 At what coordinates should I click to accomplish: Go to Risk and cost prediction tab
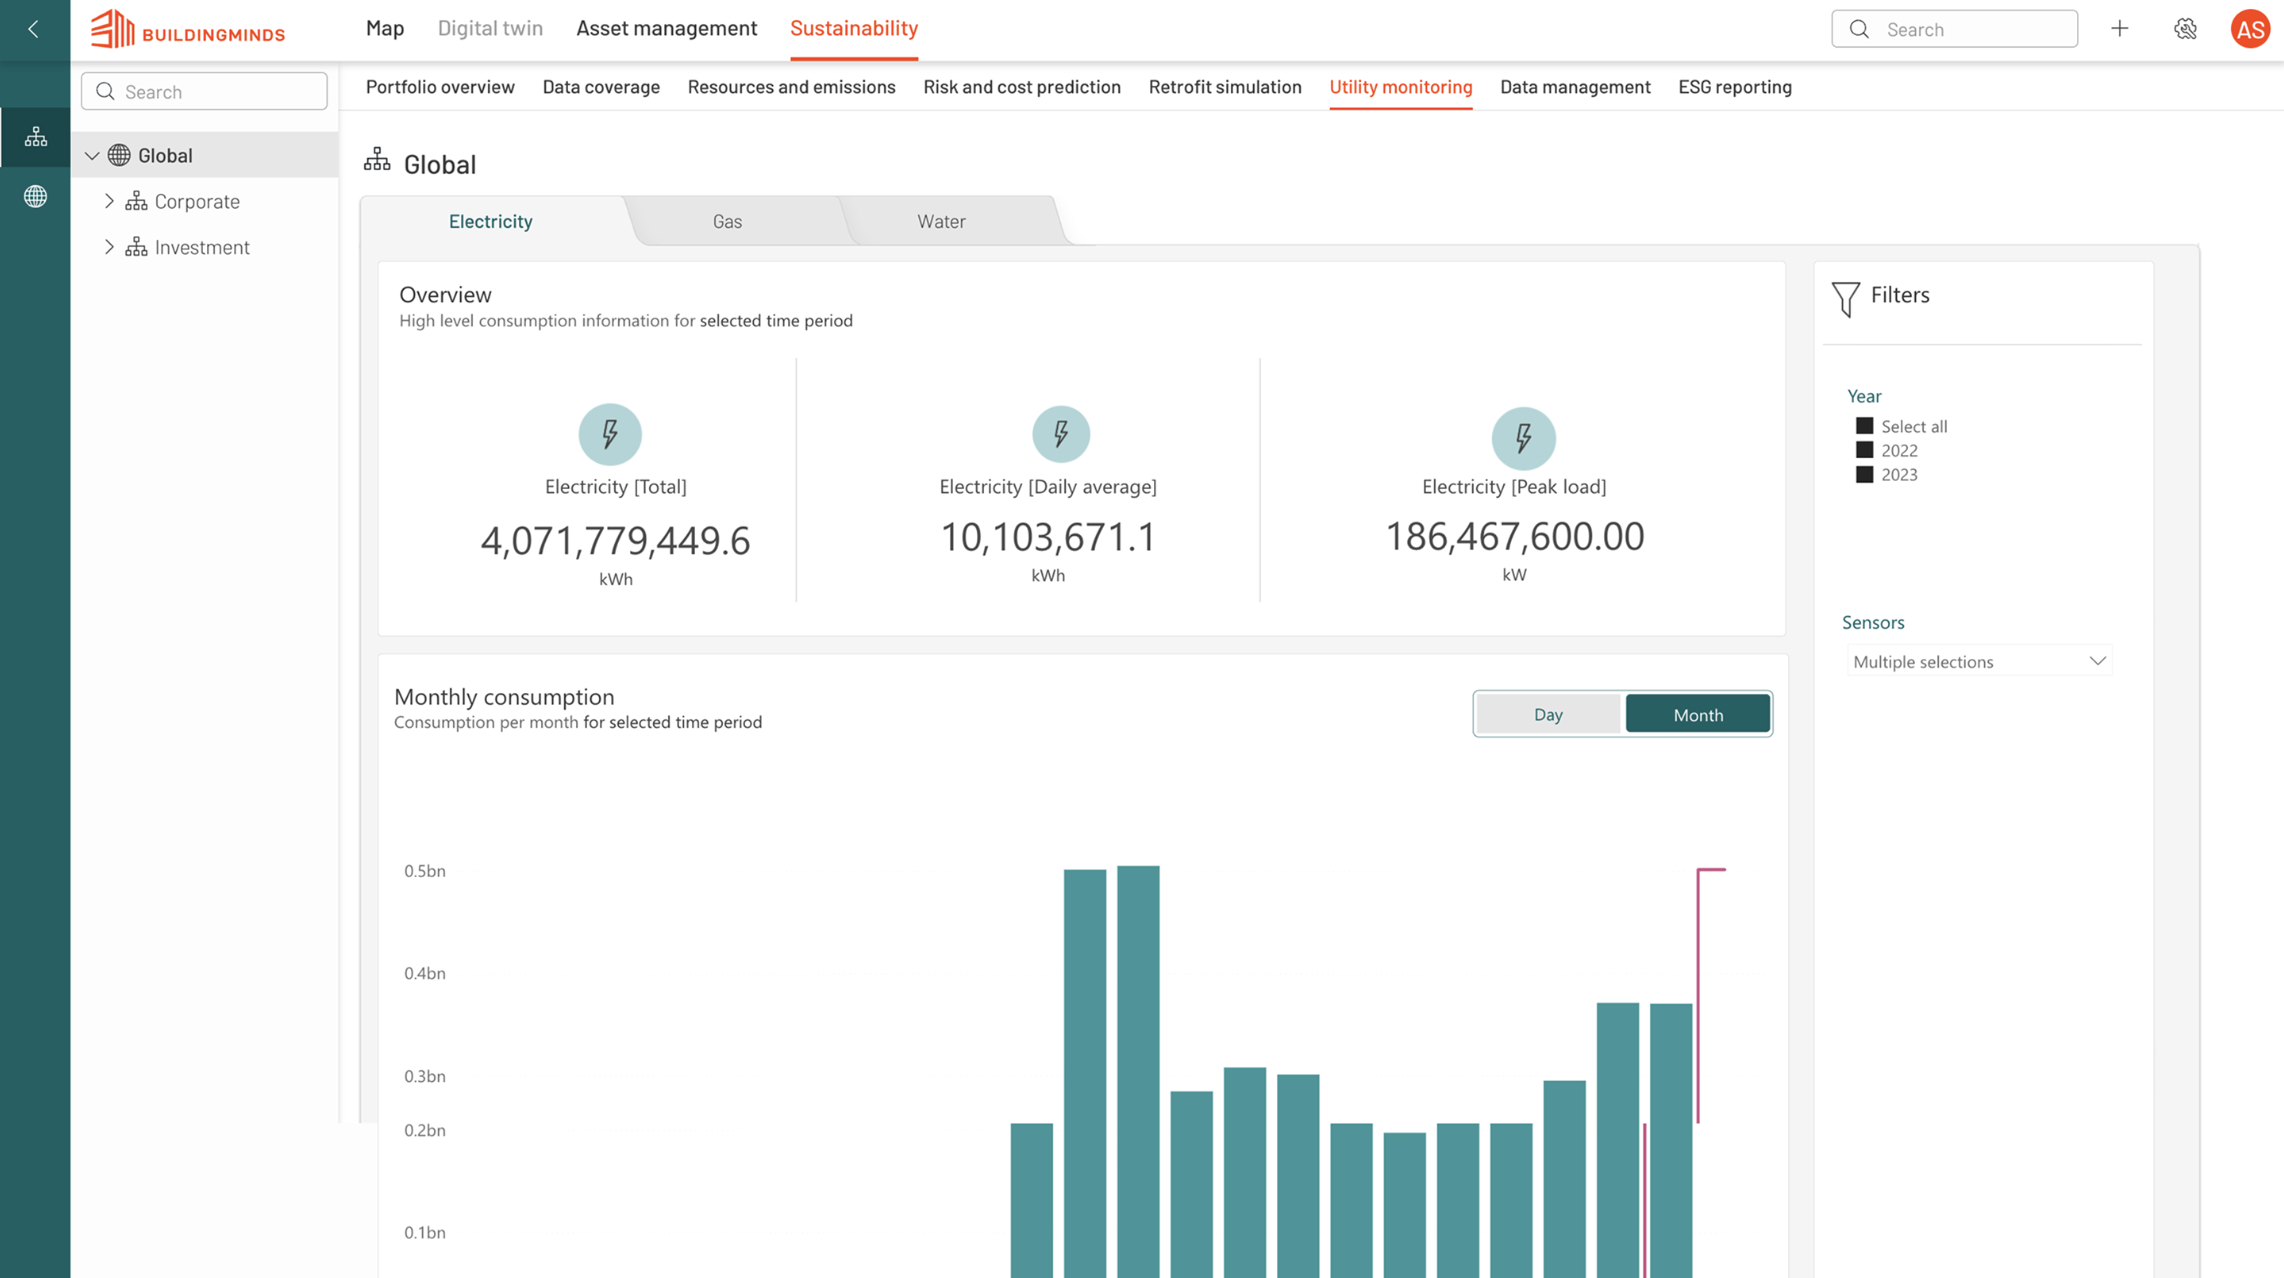click(1022, 87)
